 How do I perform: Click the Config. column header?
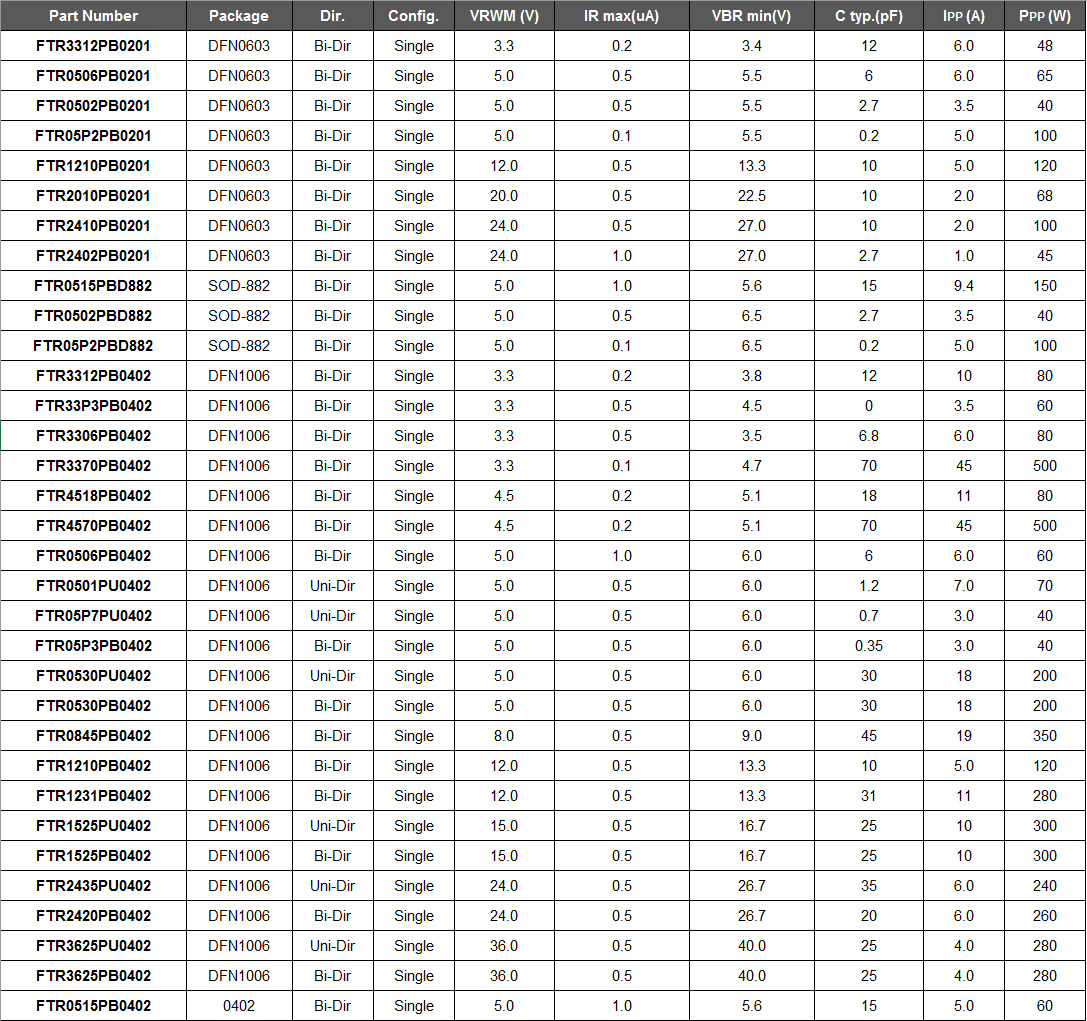pyautogui.click(x=413, y=16)
